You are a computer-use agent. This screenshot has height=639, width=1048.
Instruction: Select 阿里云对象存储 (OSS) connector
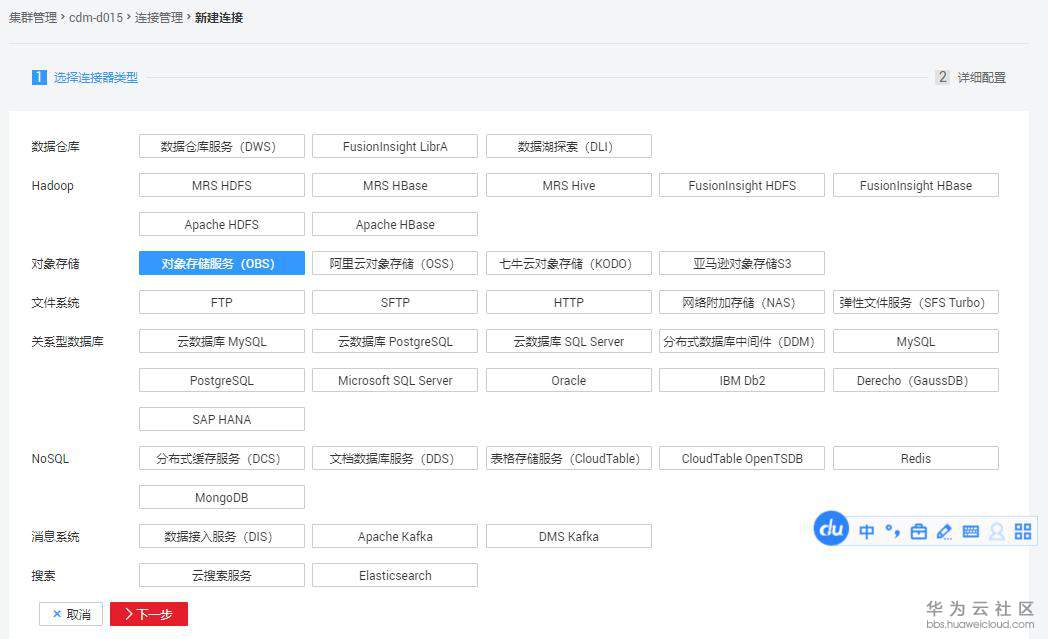pos(395,263)
